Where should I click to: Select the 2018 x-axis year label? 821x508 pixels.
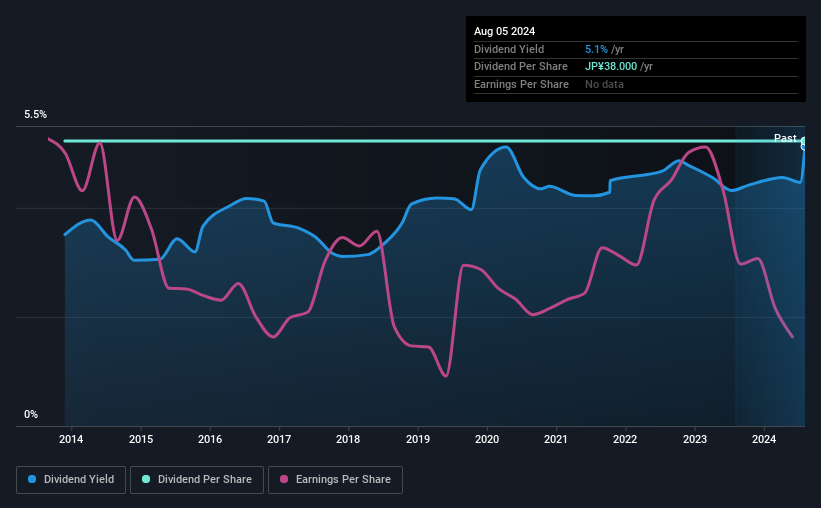click(348, 439)
